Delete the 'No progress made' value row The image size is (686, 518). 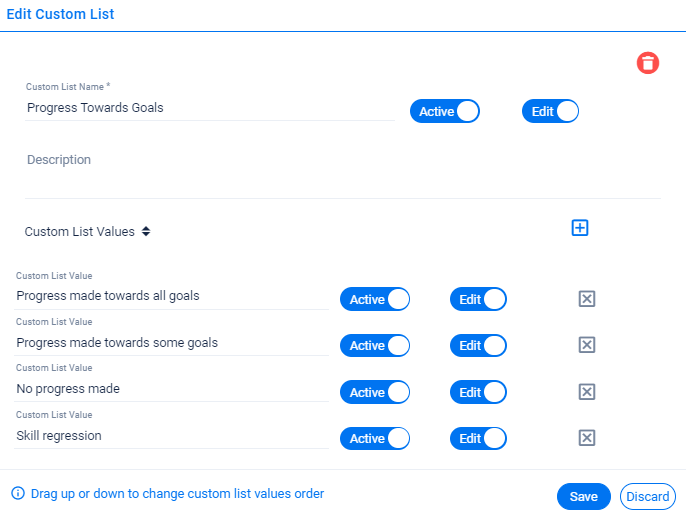coord(587,392)
